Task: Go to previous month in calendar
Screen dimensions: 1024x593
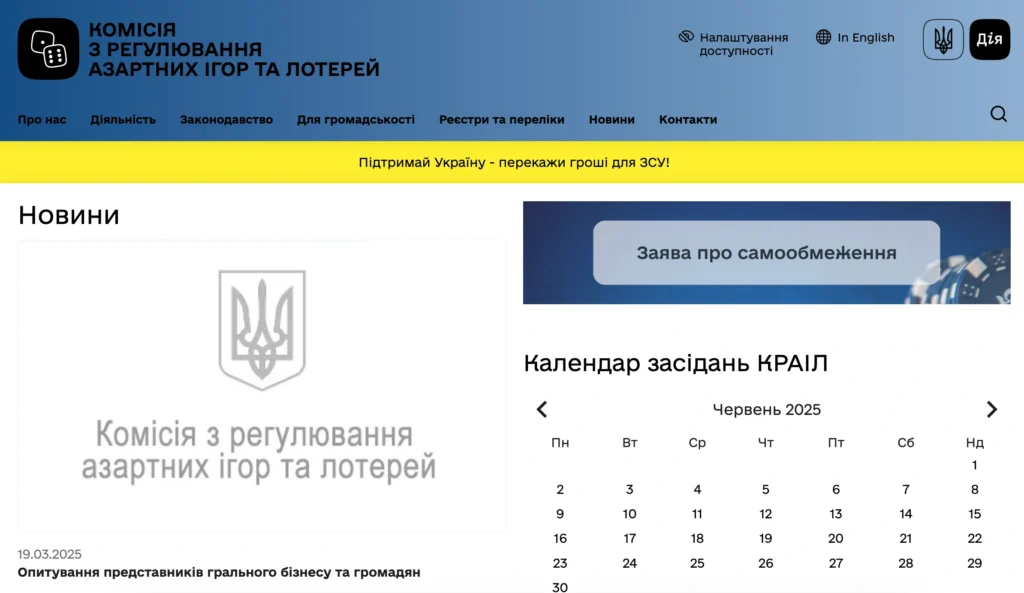Action: click(541, 409)
